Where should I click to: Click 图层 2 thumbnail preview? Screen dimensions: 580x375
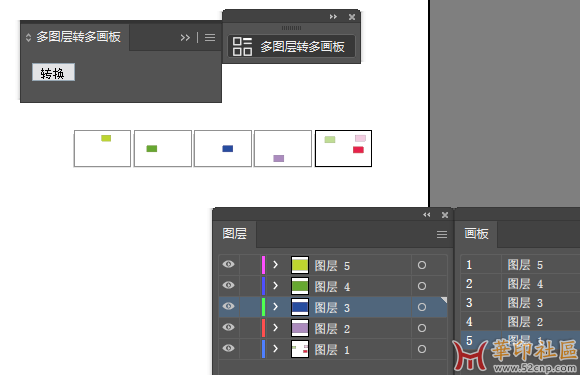point(300,328)
